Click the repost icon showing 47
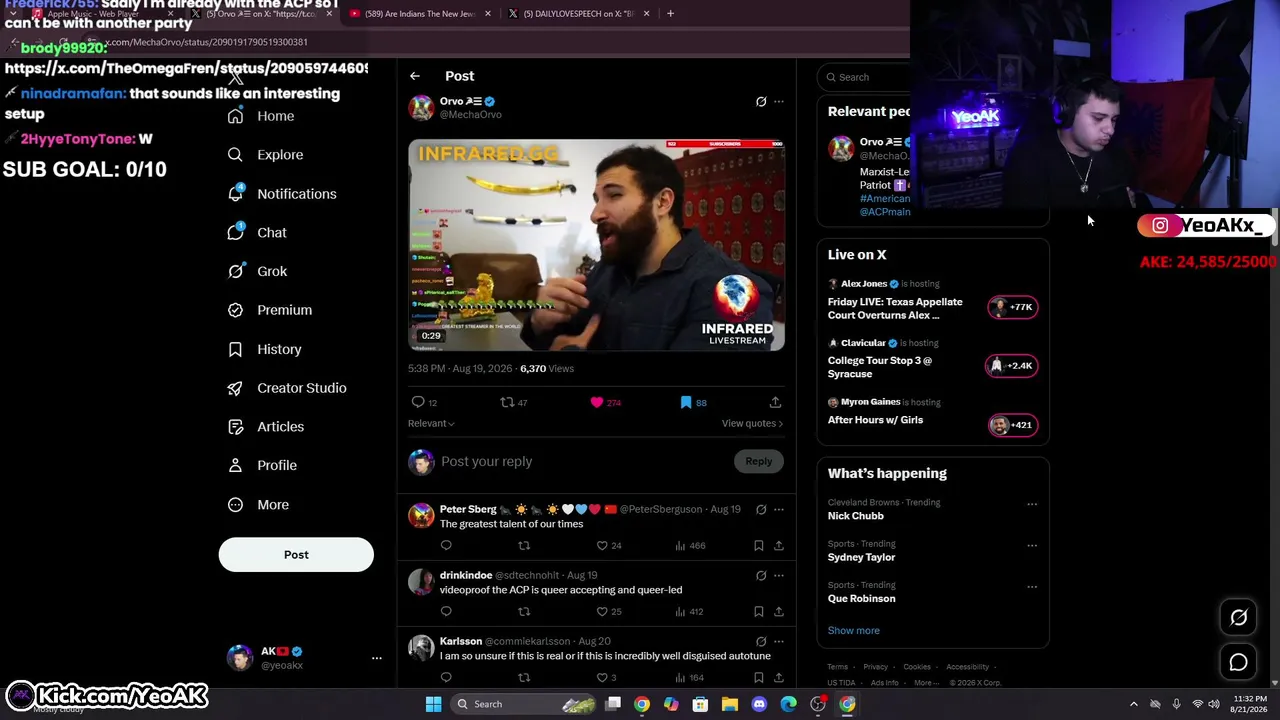This screenshot has width=1280, height=720. (x=507, y=402)
